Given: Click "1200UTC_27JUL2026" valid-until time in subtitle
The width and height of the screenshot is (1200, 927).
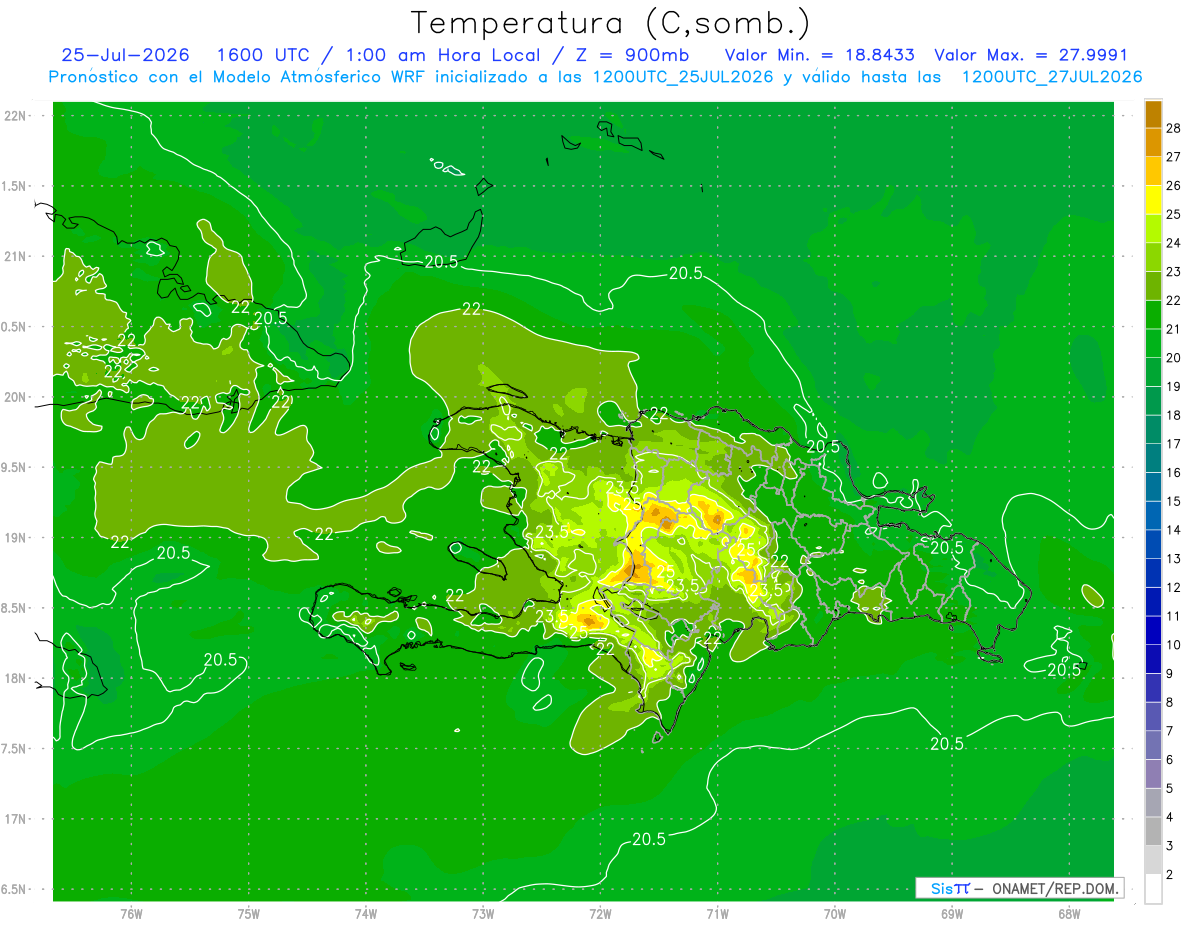Looking at the screenshot, I should pyautogui.click(x=1051, y=77).
